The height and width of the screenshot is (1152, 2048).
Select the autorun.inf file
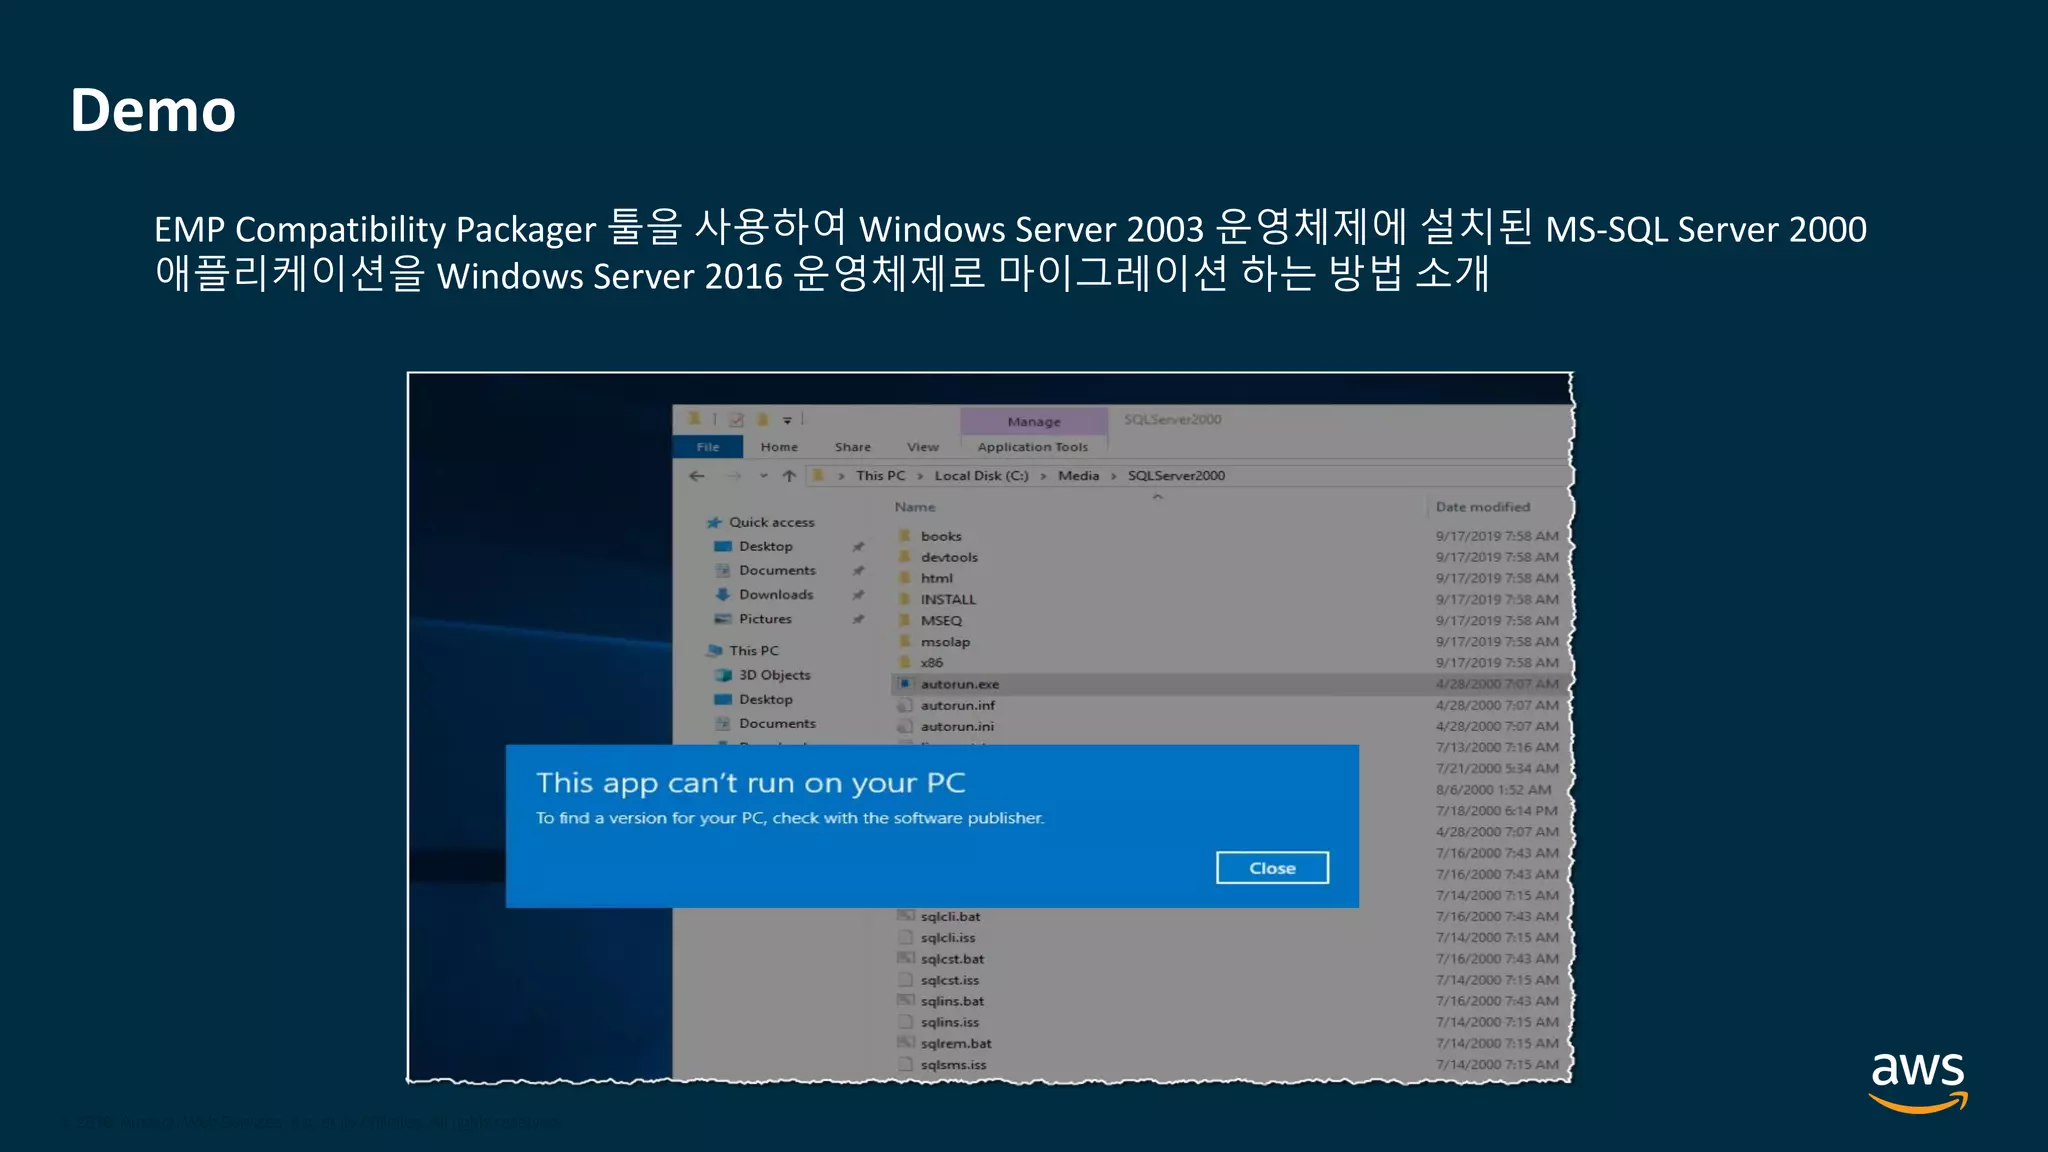tap(957, 705)
